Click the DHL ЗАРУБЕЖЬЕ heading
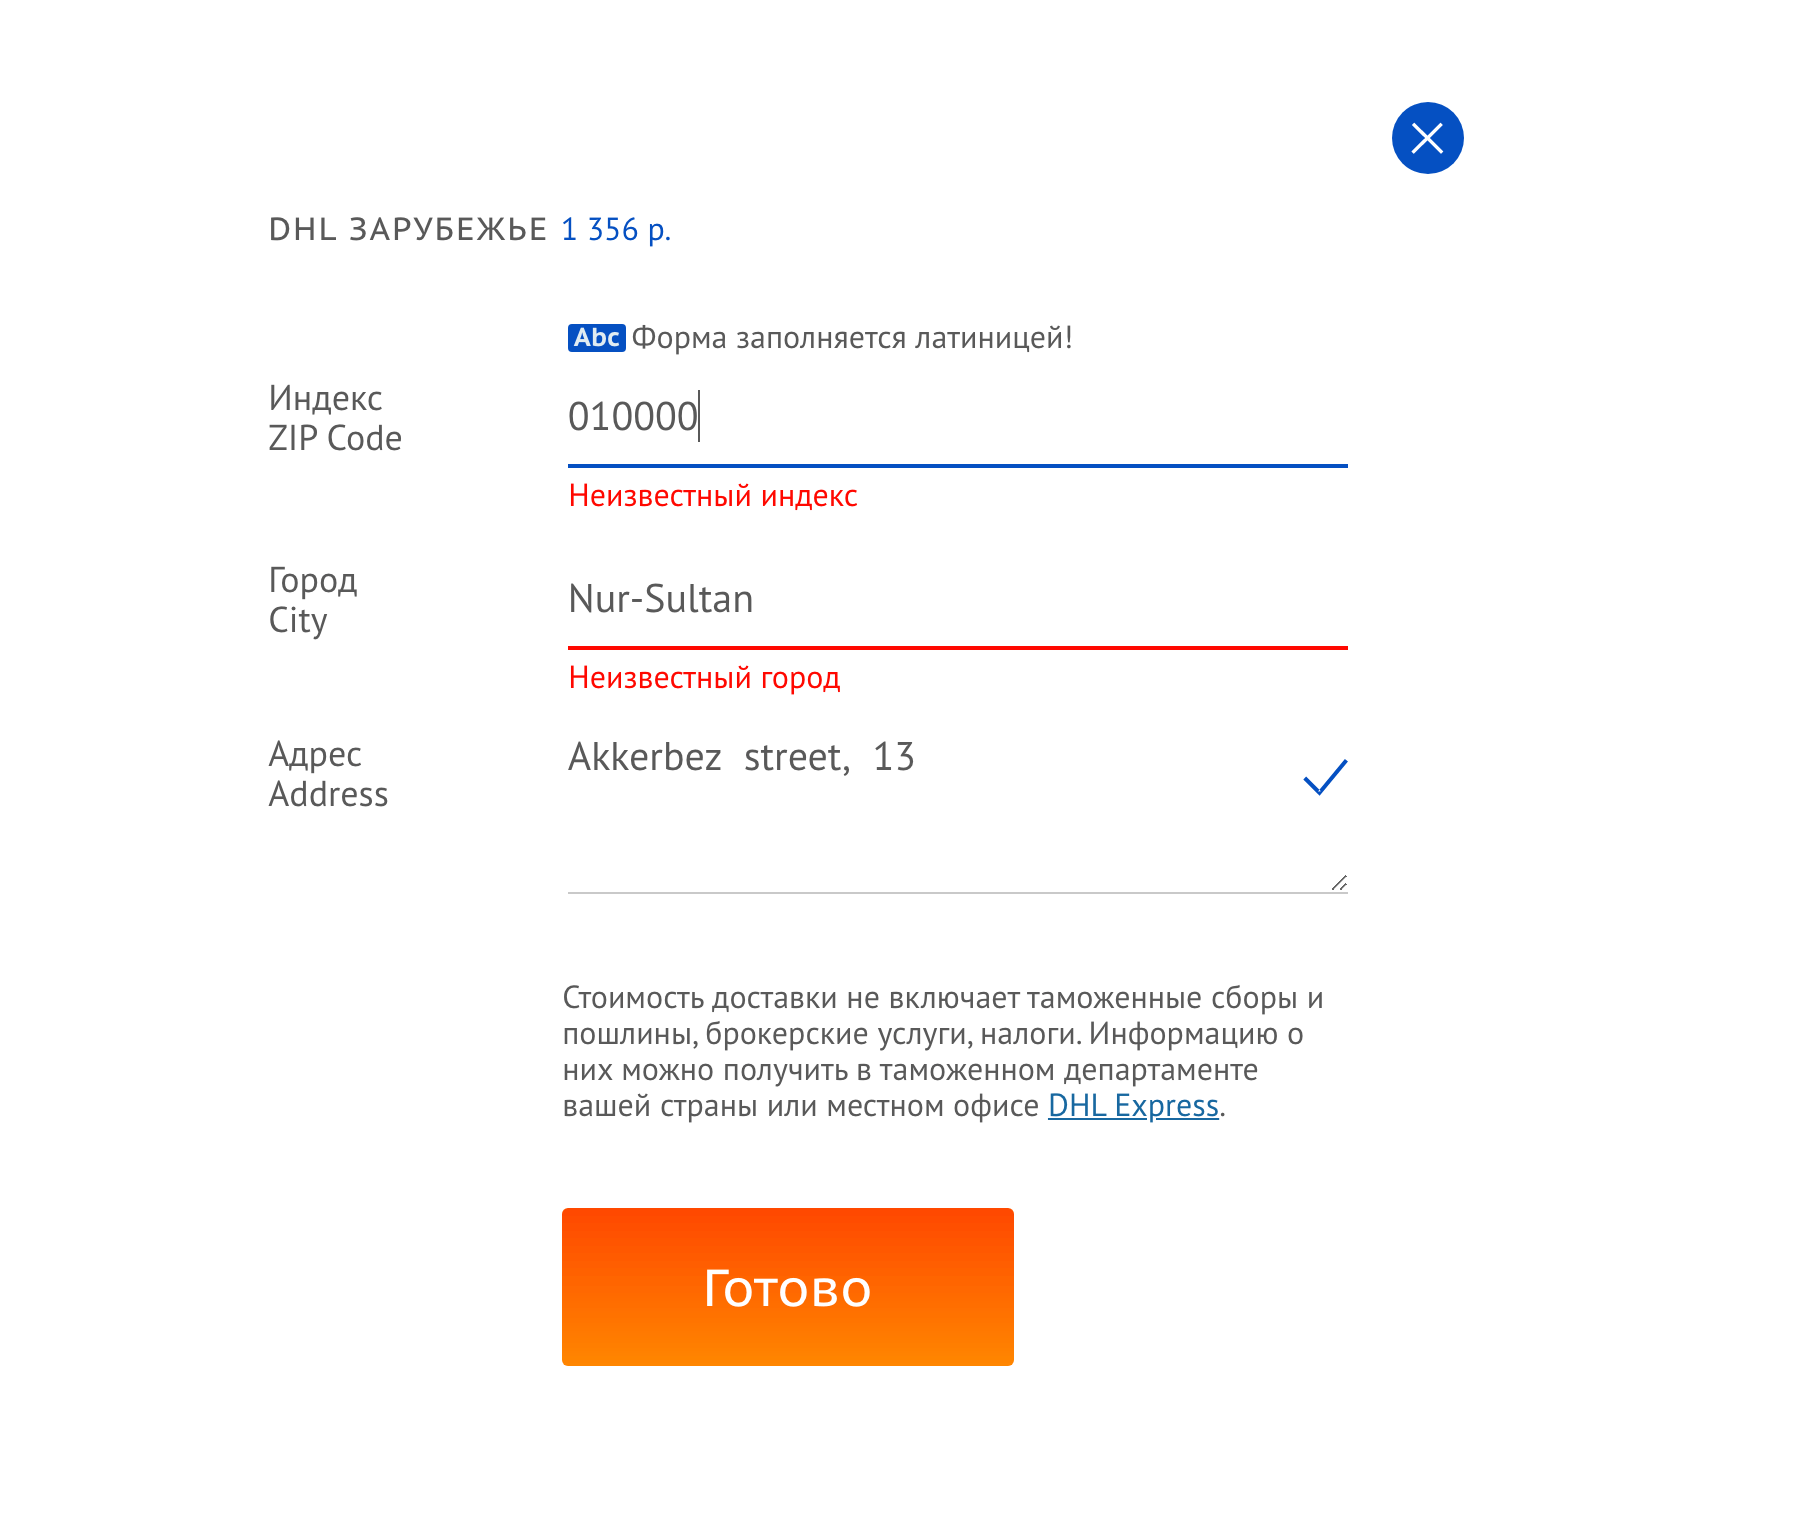The width and height of the screenshot is (1810, 1520). pyautogui.click(x=408, y=230)
